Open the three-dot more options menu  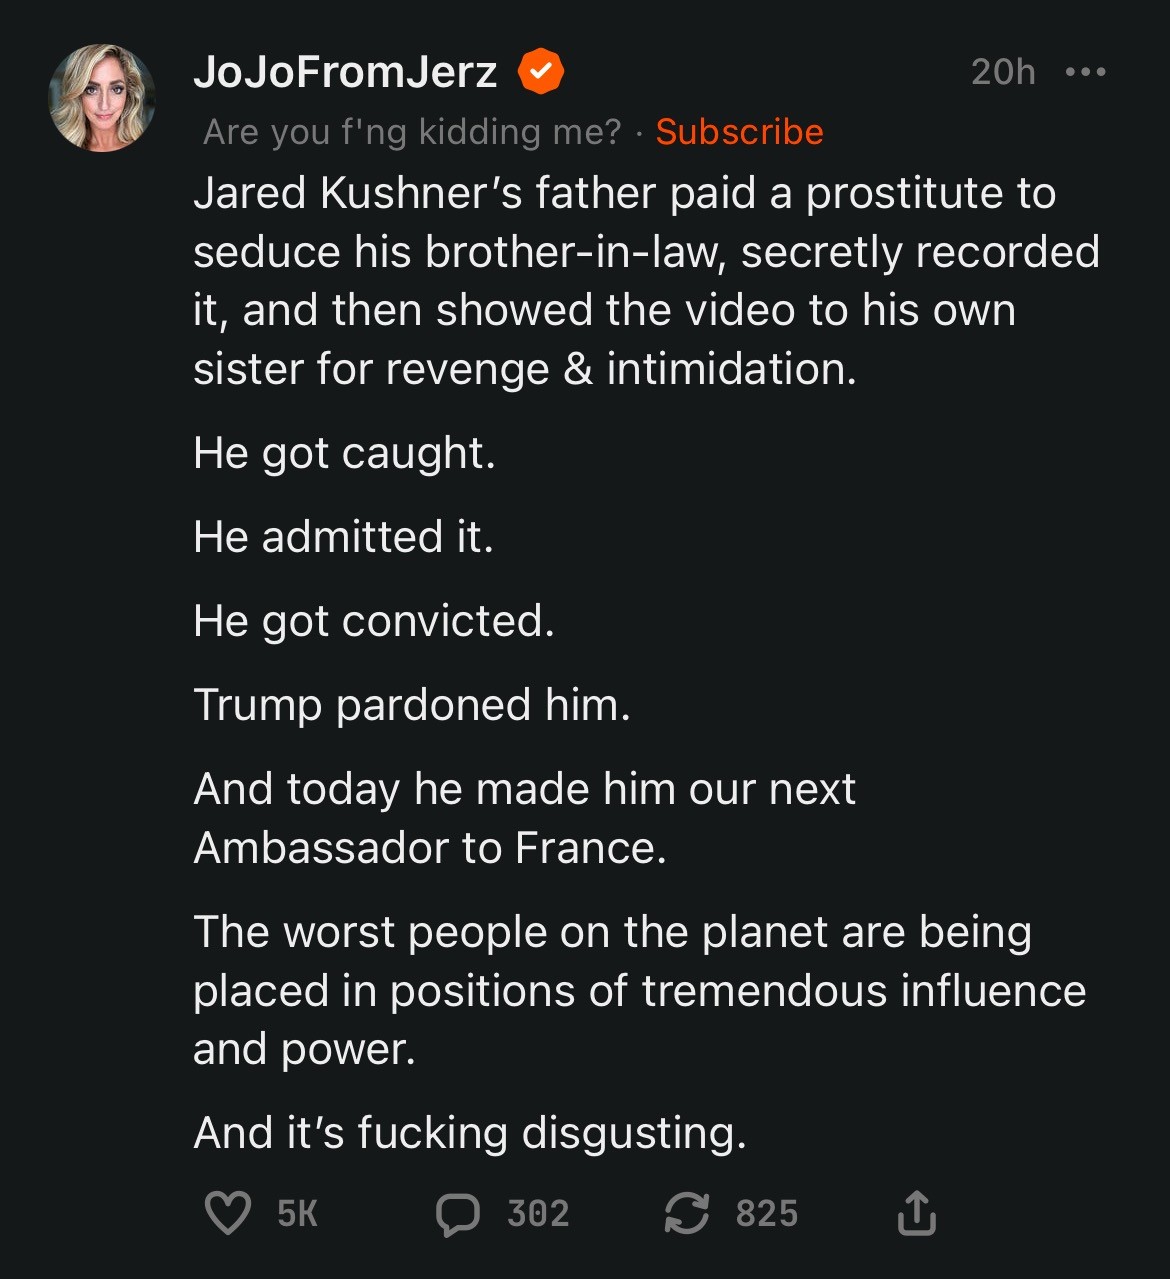pos(1086,72)
